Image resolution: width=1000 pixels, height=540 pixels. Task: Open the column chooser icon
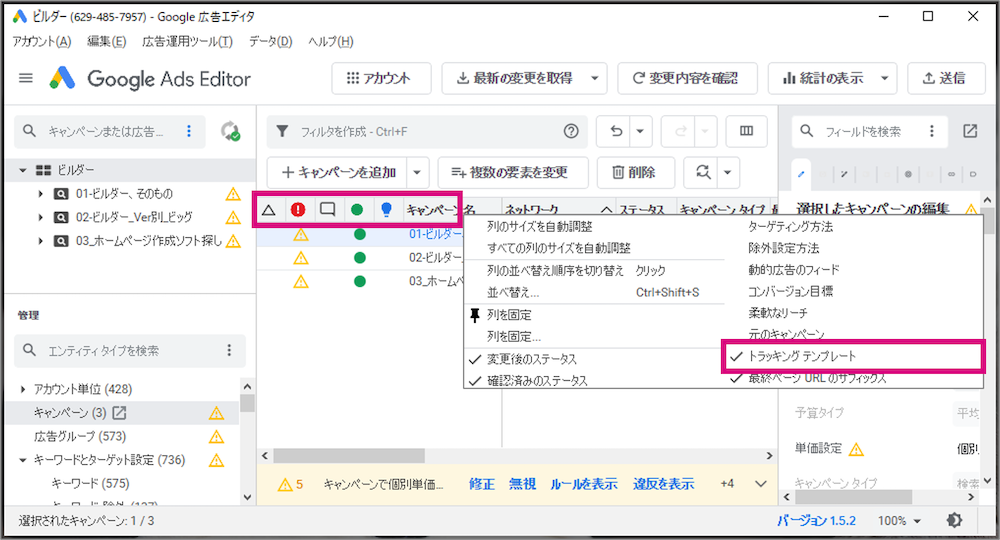(746, 131)
